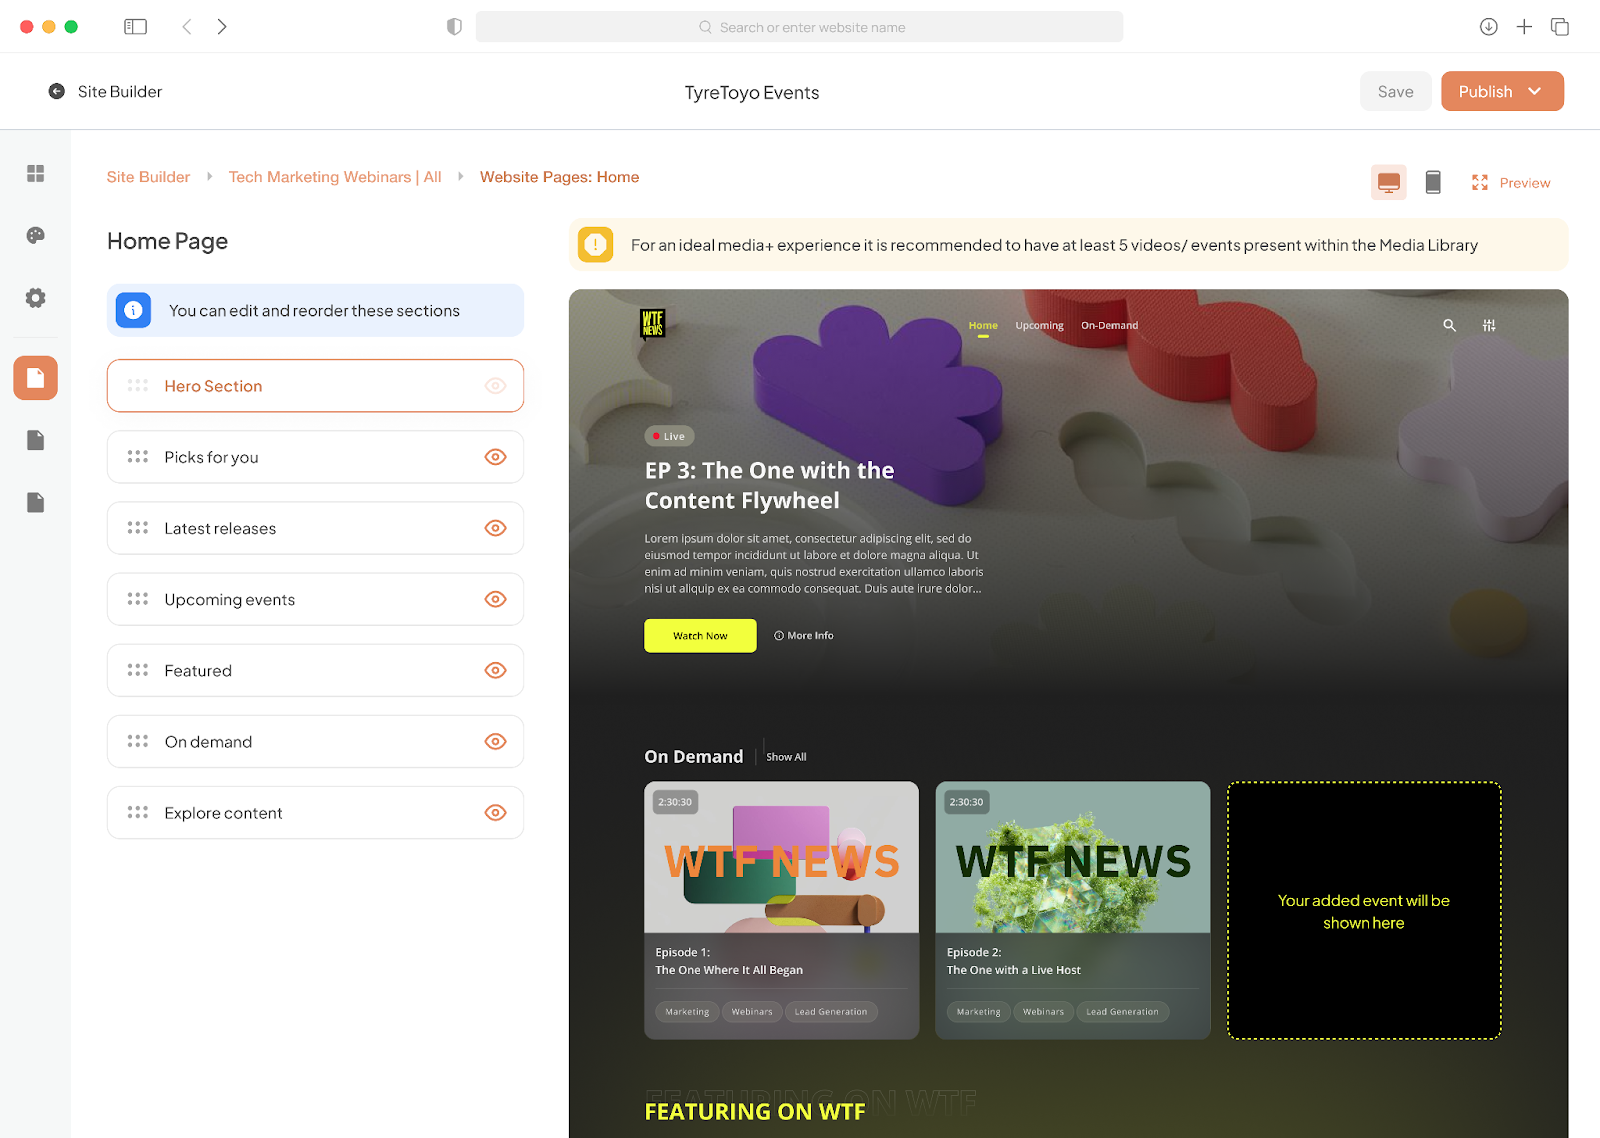This screenshot has width=1600, height=1138.
Task: Click Episode 1 Webinars tag
Action: pos(752,1012)
